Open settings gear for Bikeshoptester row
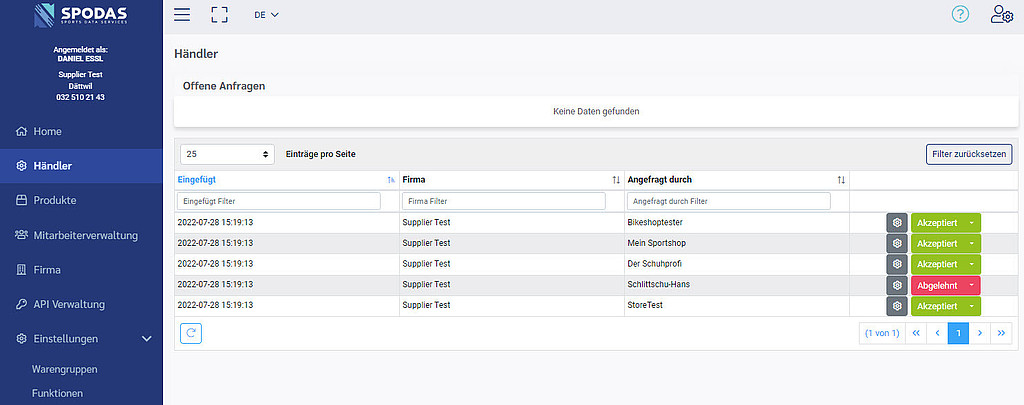1024x405 pixels. (897, 223)
